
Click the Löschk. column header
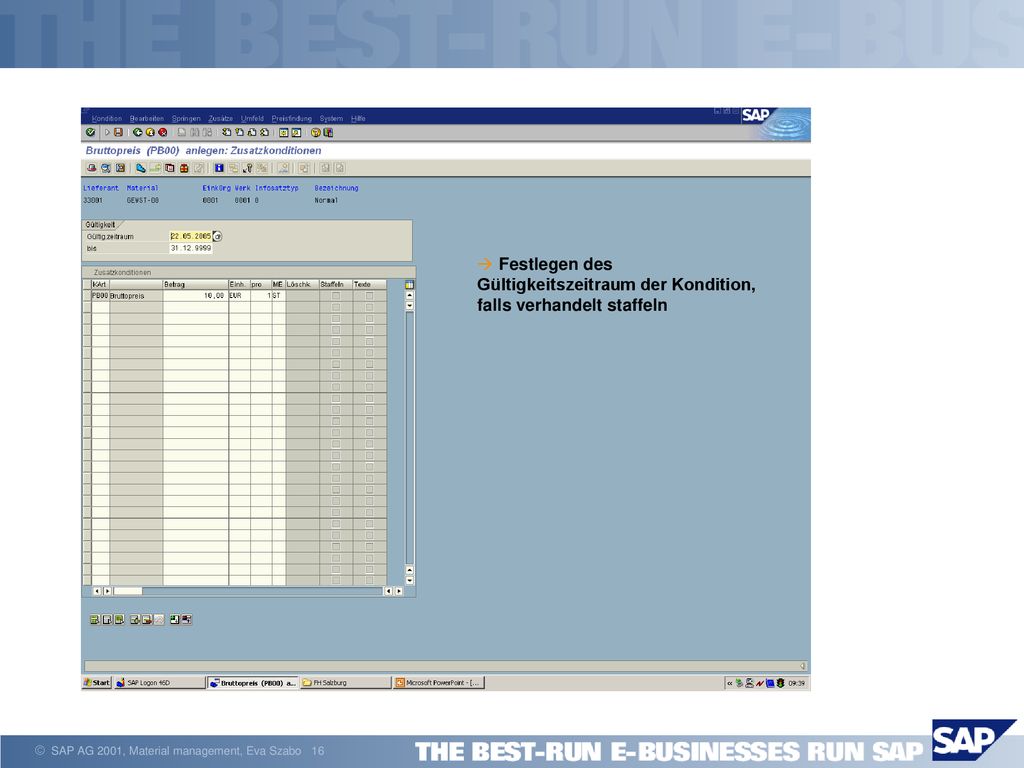[302, 285]
